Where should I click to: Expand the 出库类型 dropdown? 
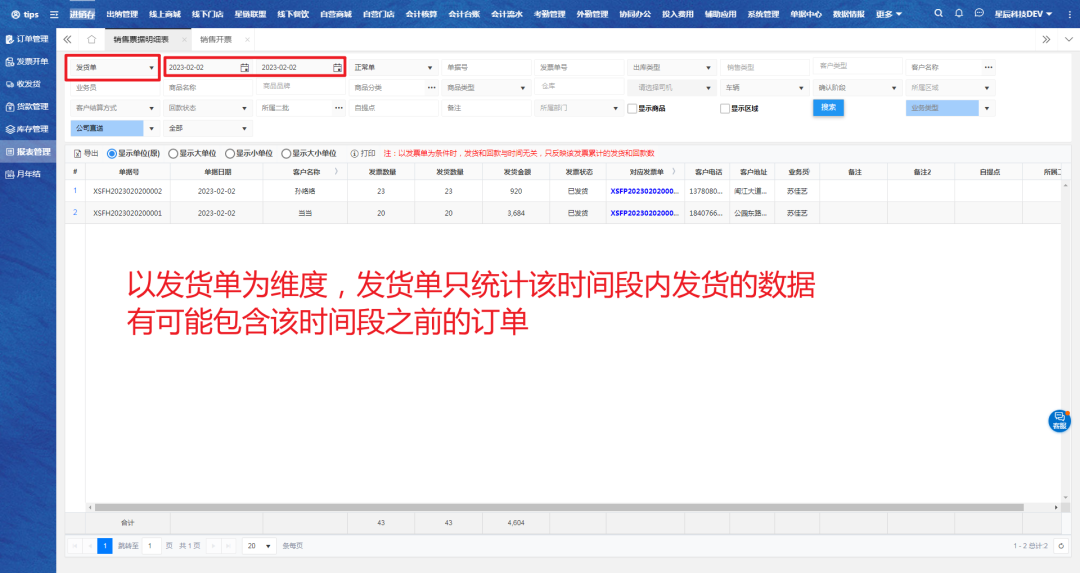tap(708, 67)
